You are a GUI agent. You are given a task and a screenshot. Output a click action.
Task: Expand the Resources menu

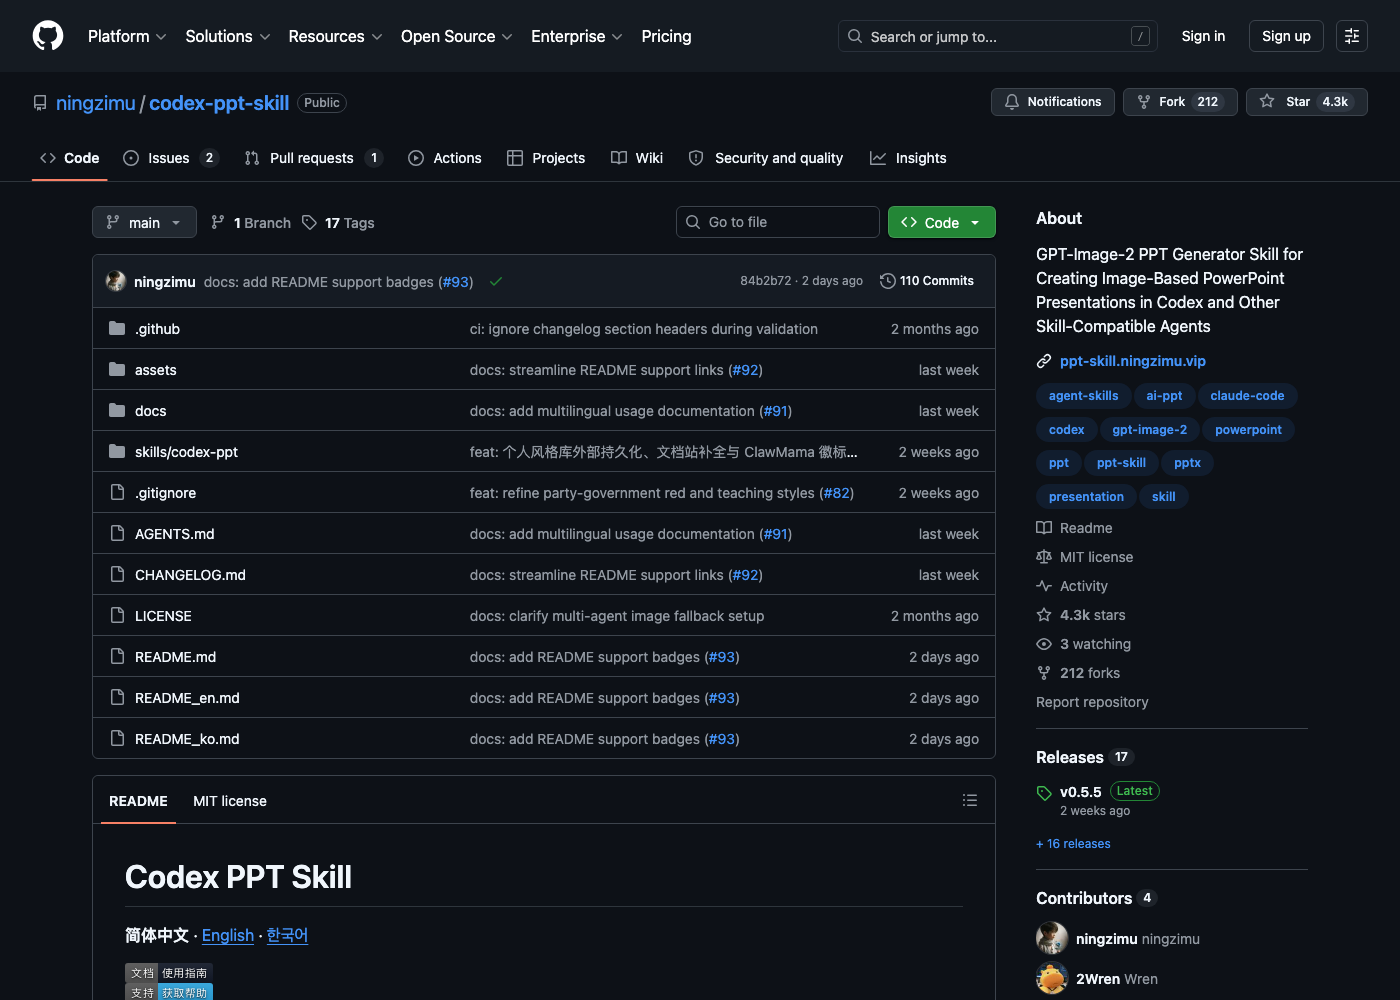click(336, 36)
